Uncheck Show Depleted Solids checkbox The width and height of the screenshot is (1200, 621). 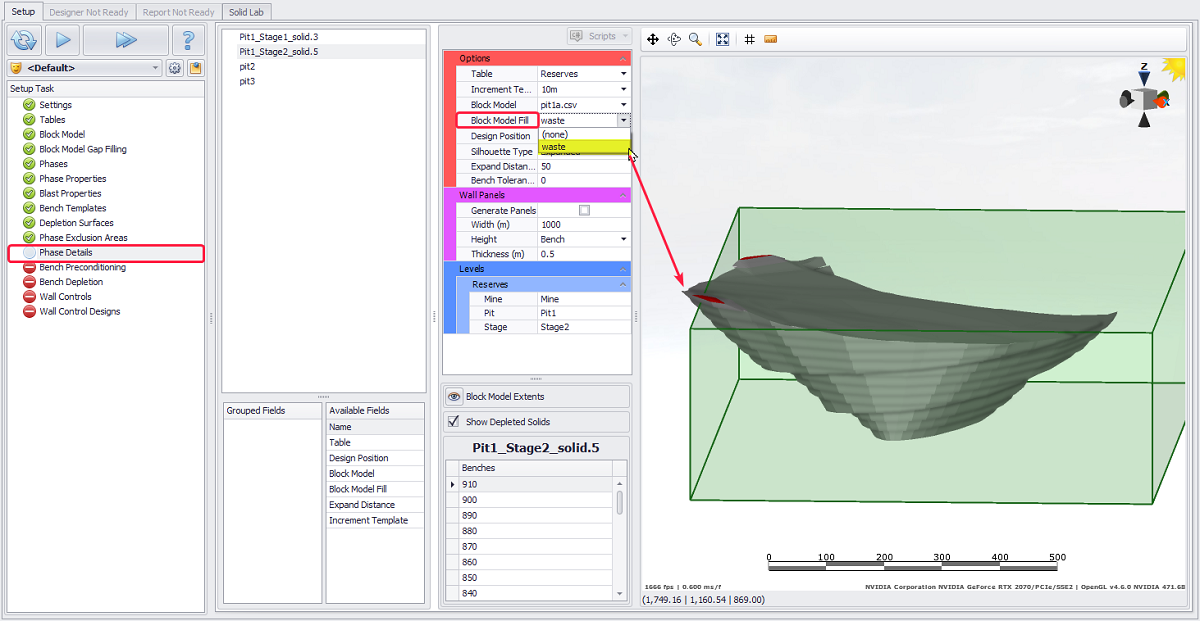(453, 422)
